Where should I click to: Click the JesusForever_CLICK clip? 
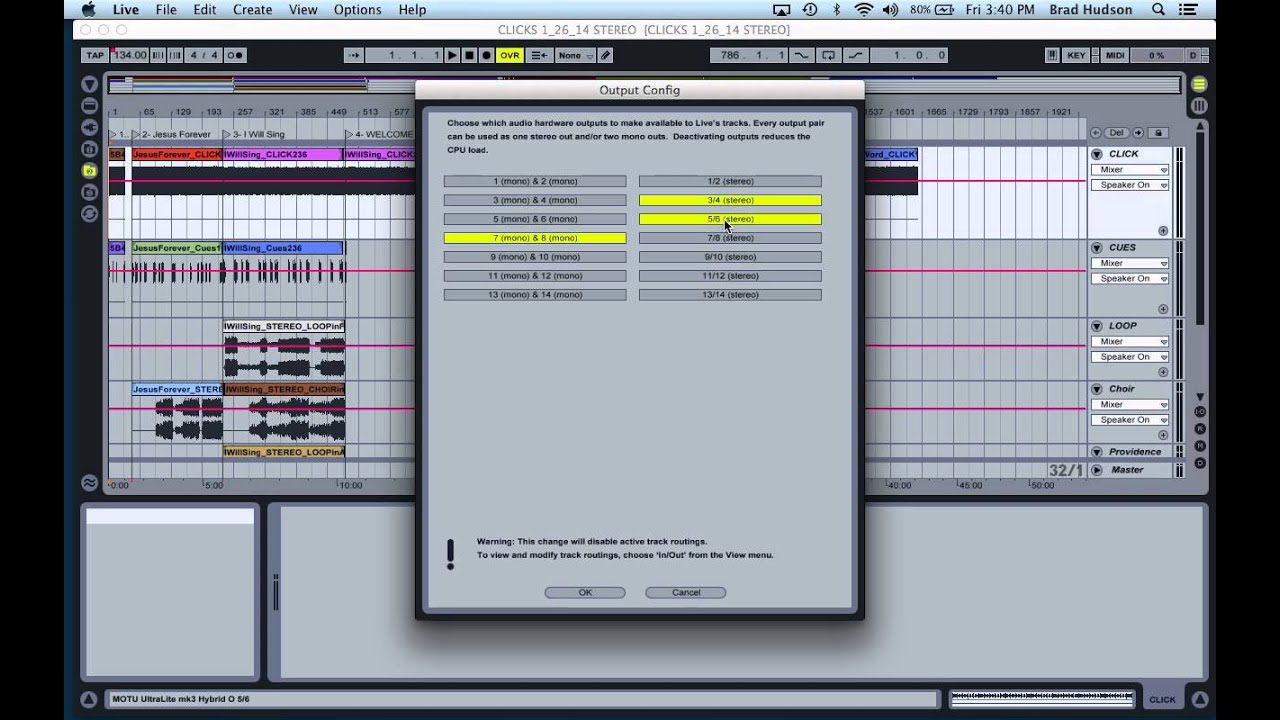point(177,155)
